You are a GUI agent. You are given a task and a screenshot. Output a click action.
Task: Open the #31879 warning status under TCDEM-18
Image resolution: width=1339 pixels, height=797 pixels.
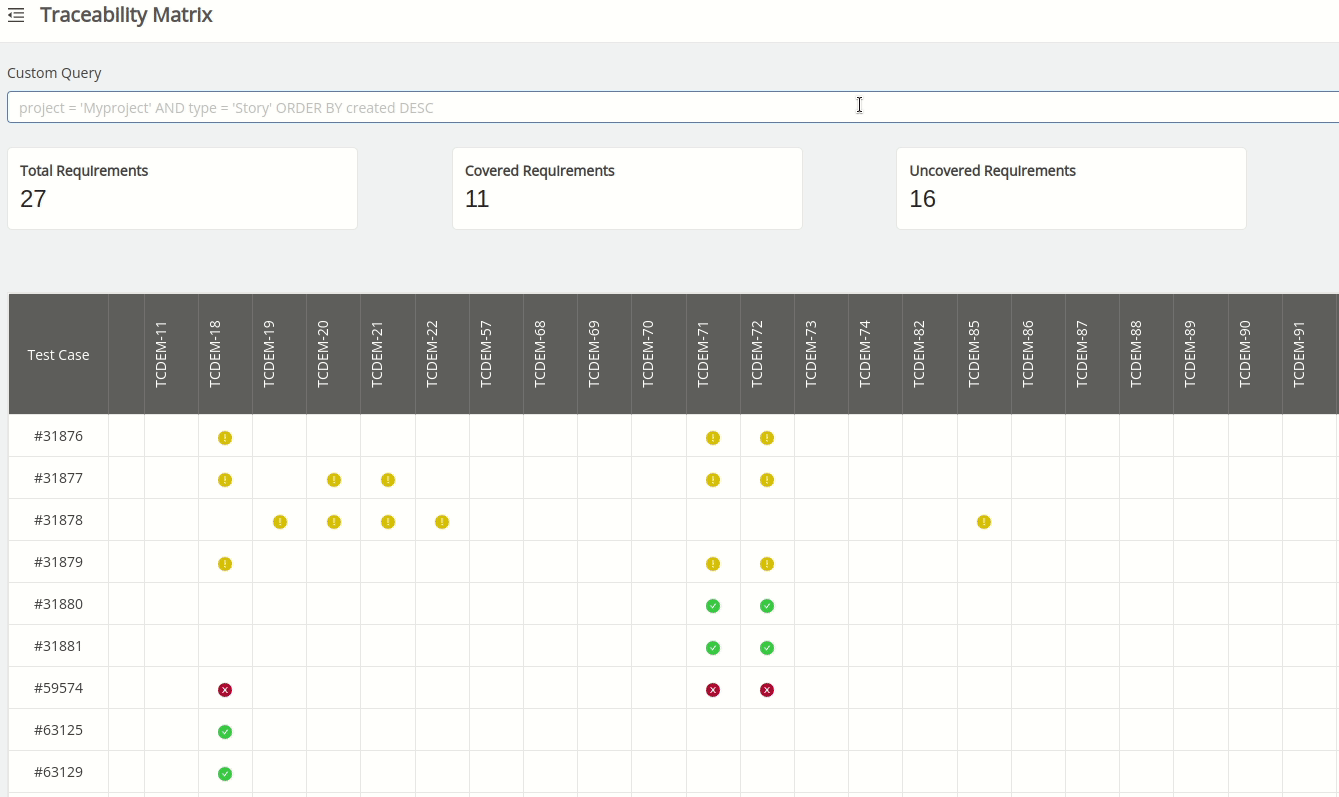[x=225, y=564]
